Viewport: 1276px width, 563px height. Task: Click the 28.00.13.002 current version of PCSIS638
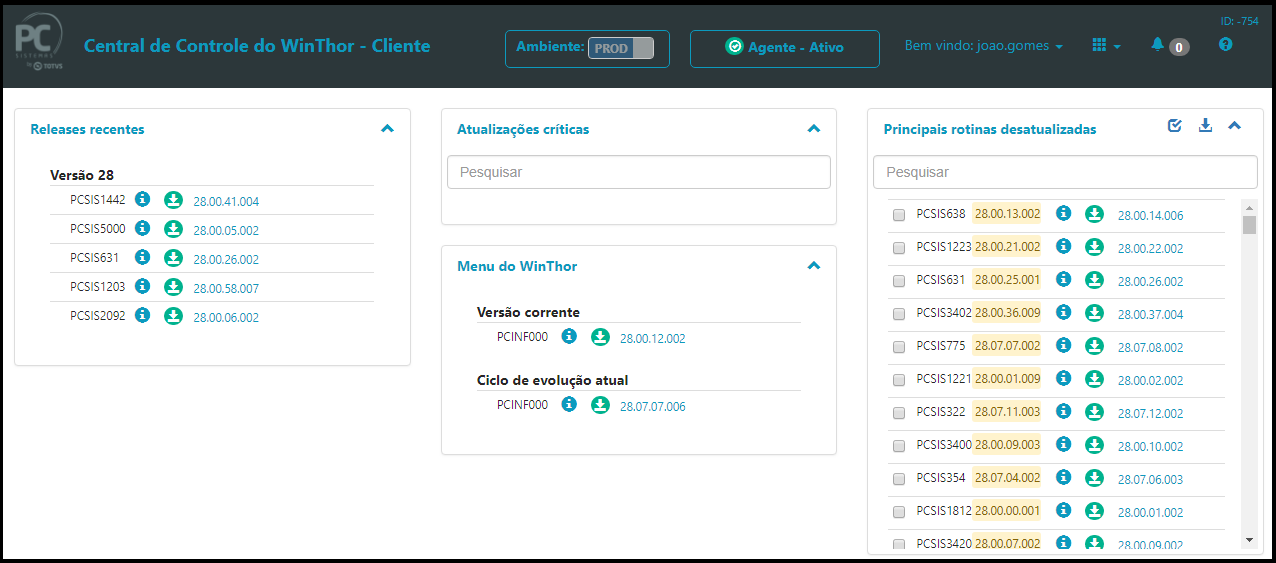pyautogui.click(x=1007, y=213)
